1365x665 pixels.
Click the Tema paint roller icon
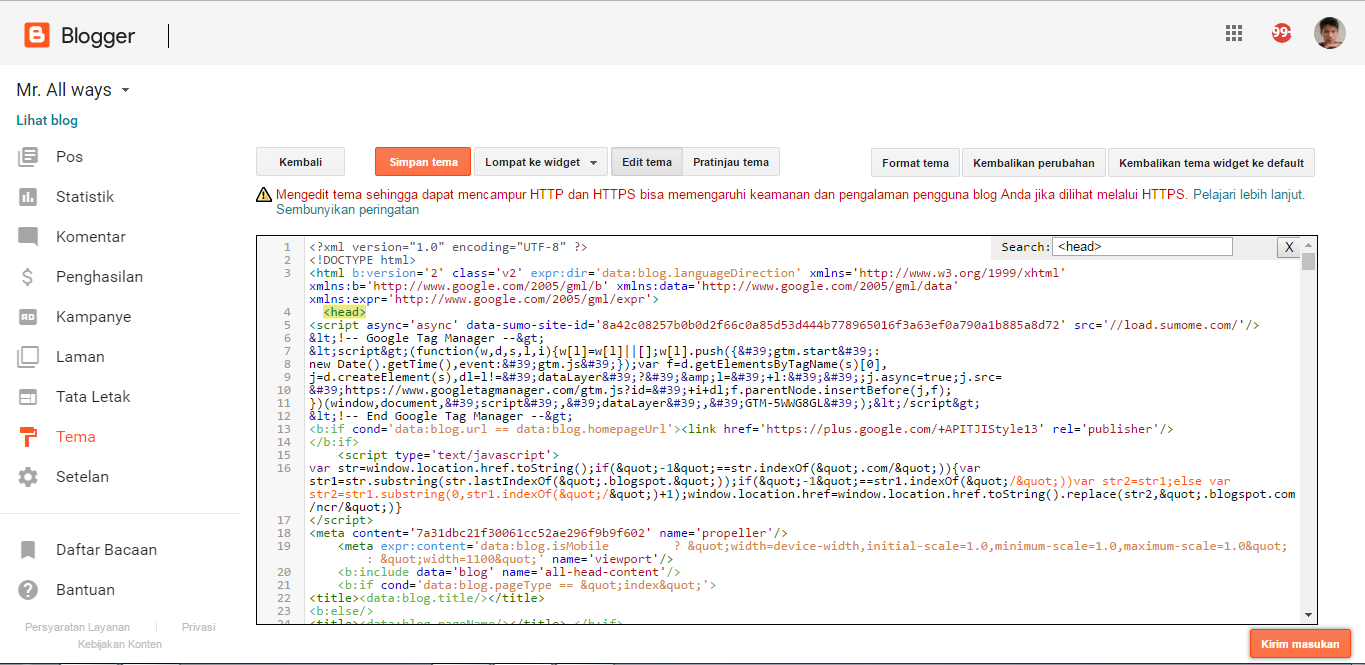[x=28, y=437]
